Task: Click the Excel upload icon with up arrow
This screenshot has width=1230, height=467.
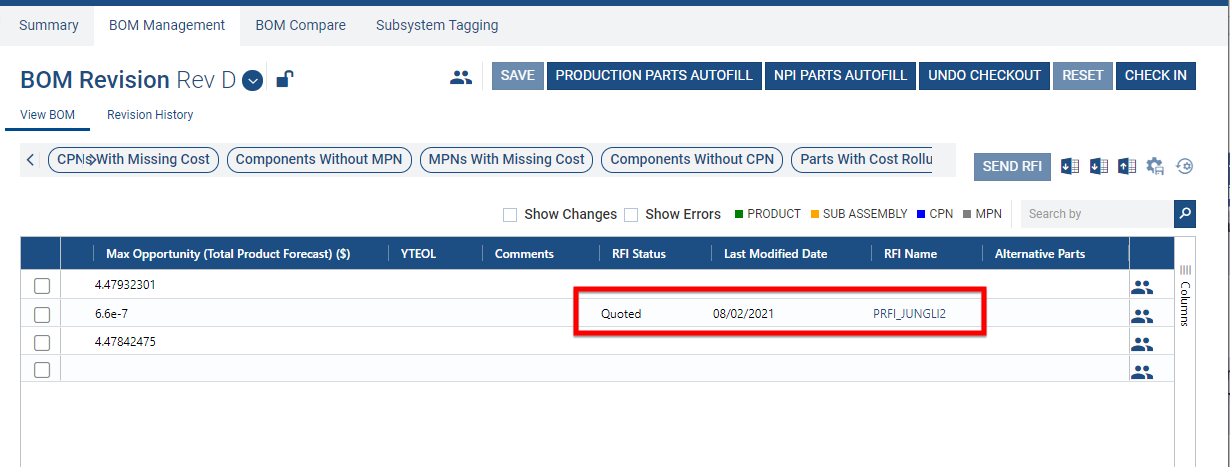Action: 1128,167
